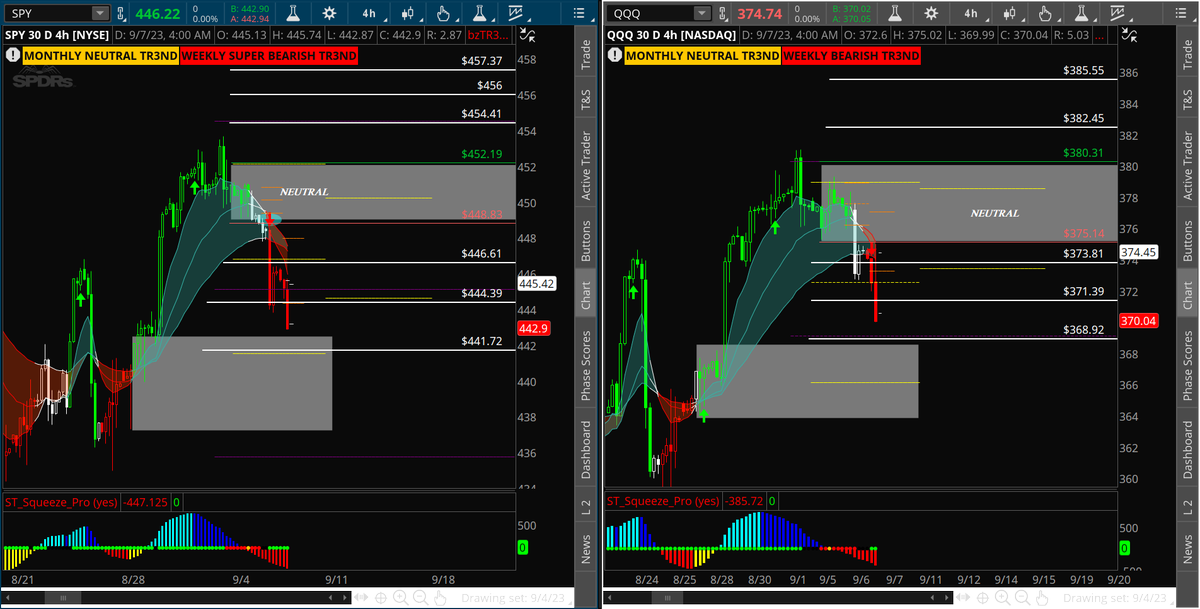The width and height of the screenshot is (1200, 609).
Task: Open chart settings gear in SPY chart
Action: tap(330, 13)
